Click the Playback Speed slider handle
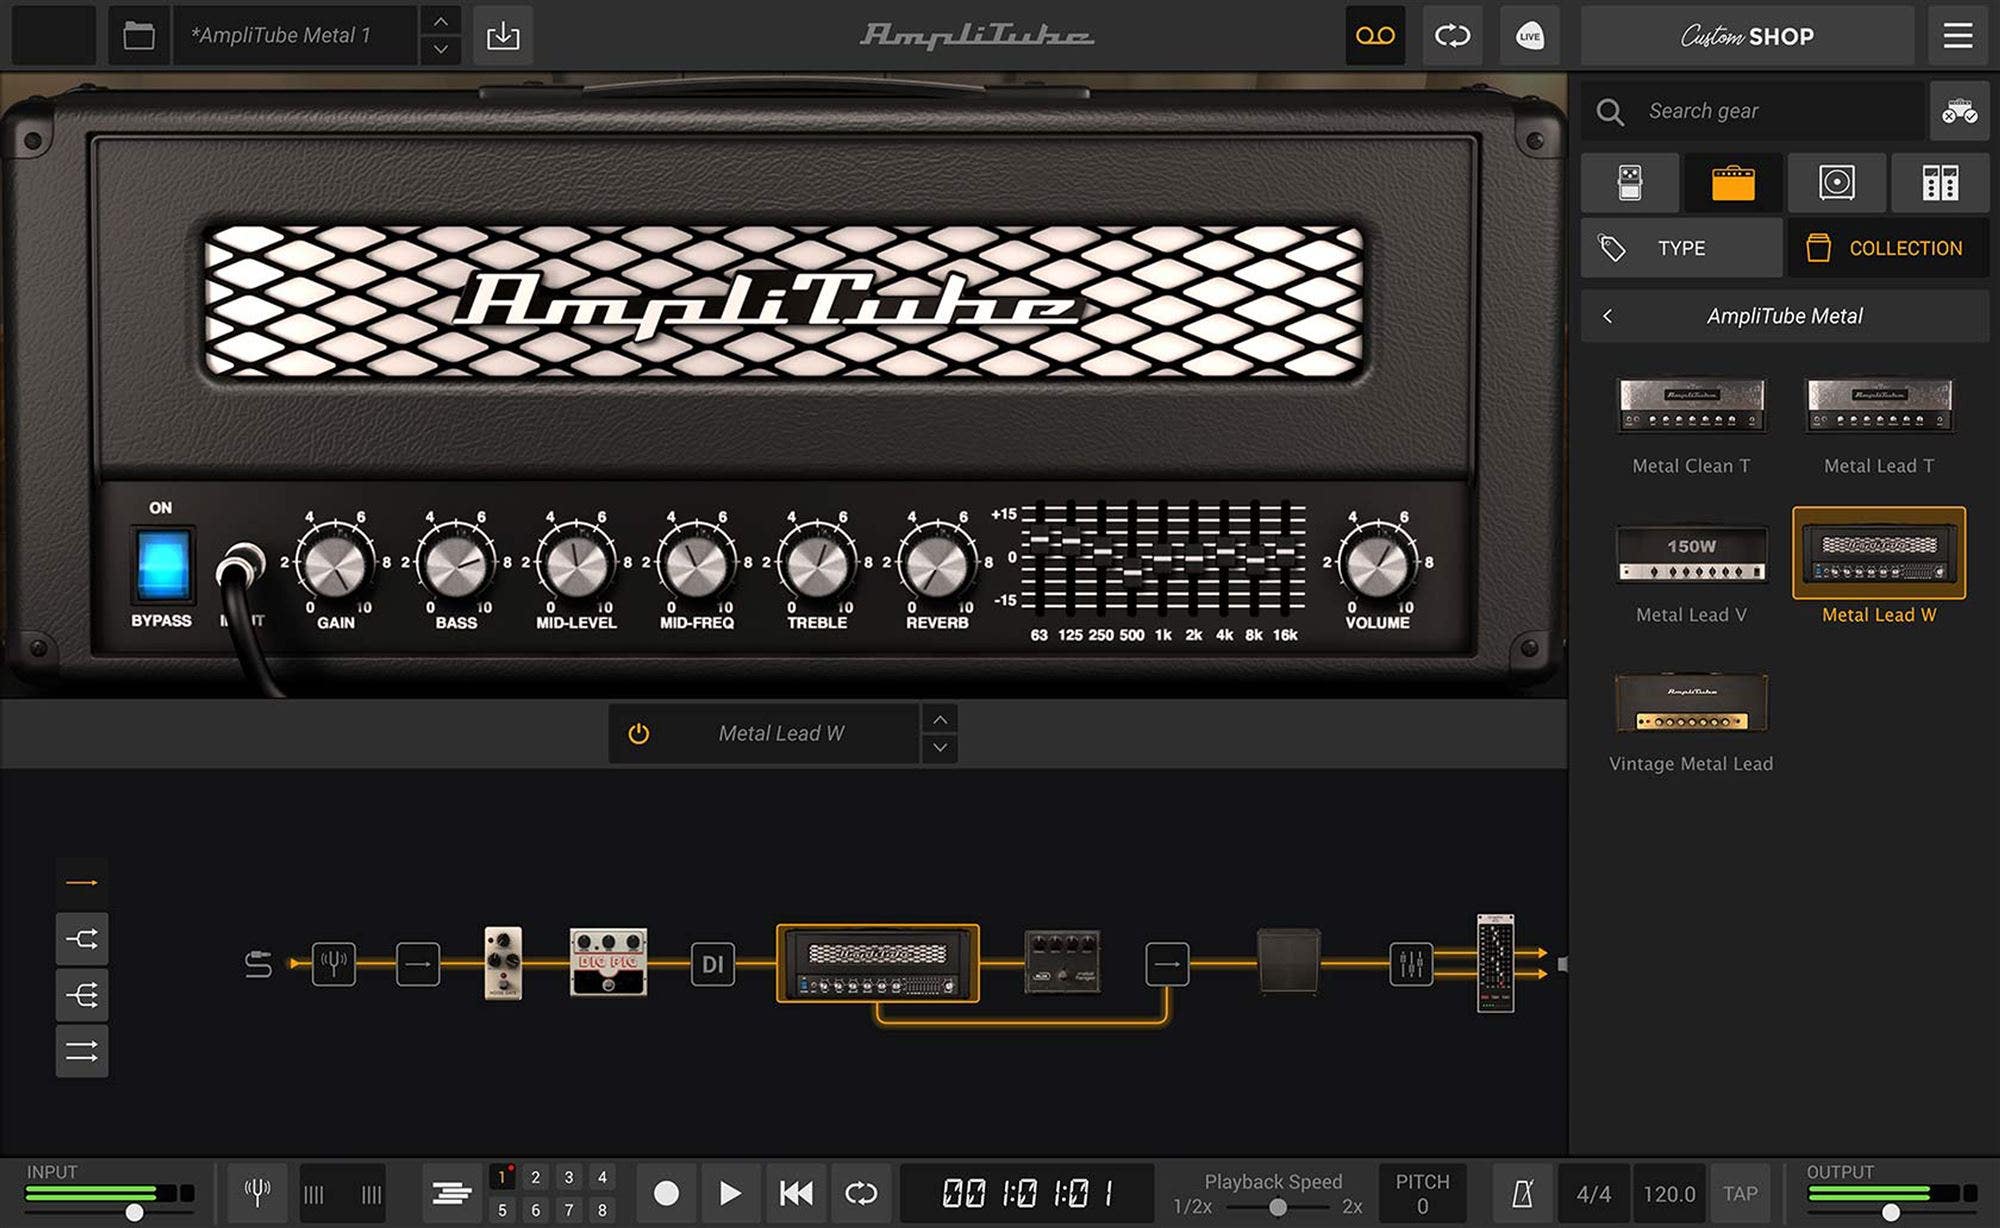 click(1277, 1207)
